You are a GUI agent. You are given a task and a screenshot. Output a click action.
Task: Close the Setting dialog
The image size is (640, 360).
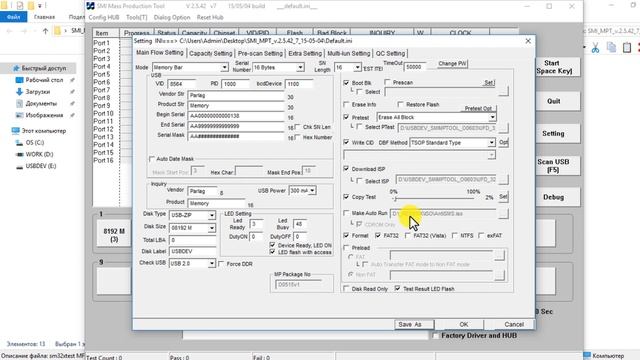528,41
